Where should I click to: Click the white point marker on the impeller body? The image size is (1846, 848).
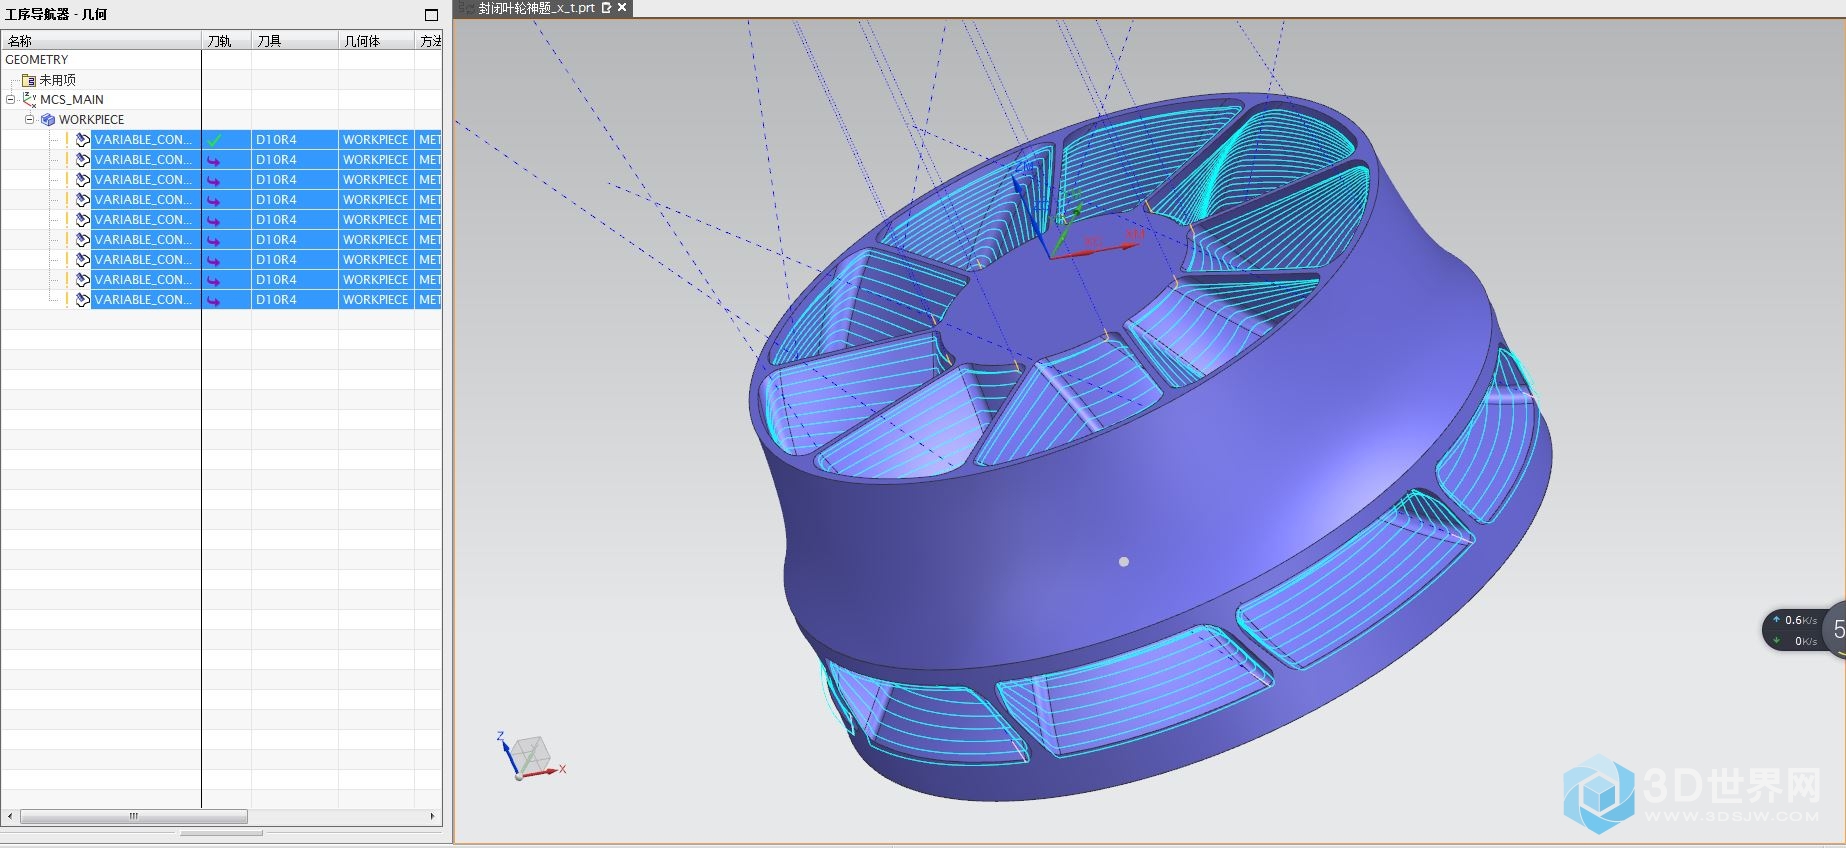1124,562
